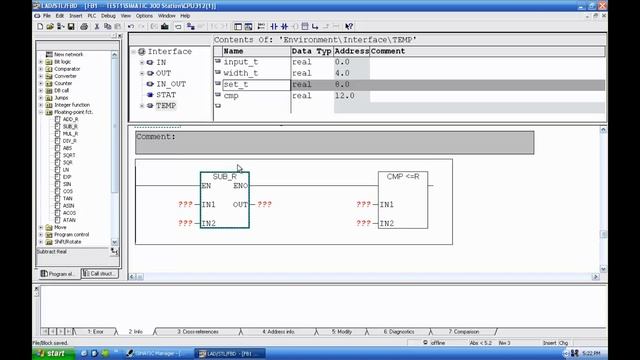Open the File menu
This screenshot has height=360, width=640.
(x=47, y=16)
